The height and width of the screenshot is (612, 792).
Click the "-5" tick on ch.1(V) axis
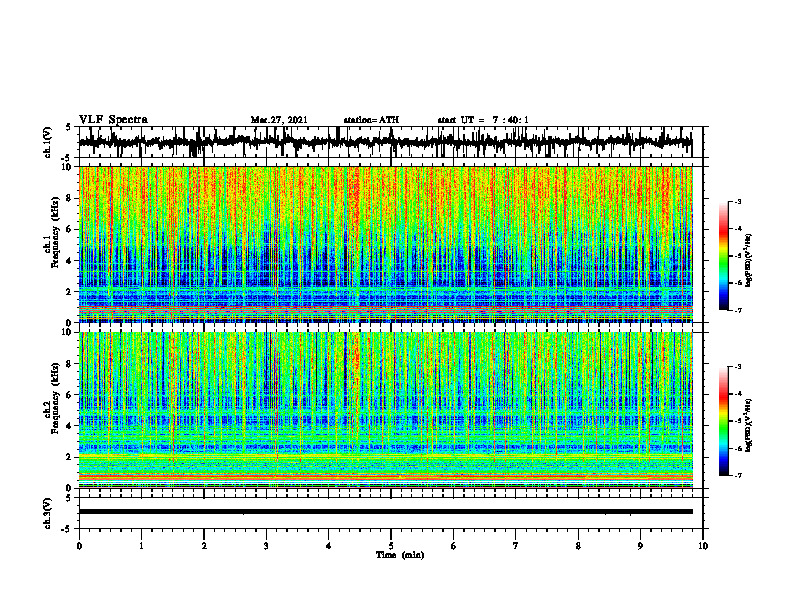coord(67,158)
